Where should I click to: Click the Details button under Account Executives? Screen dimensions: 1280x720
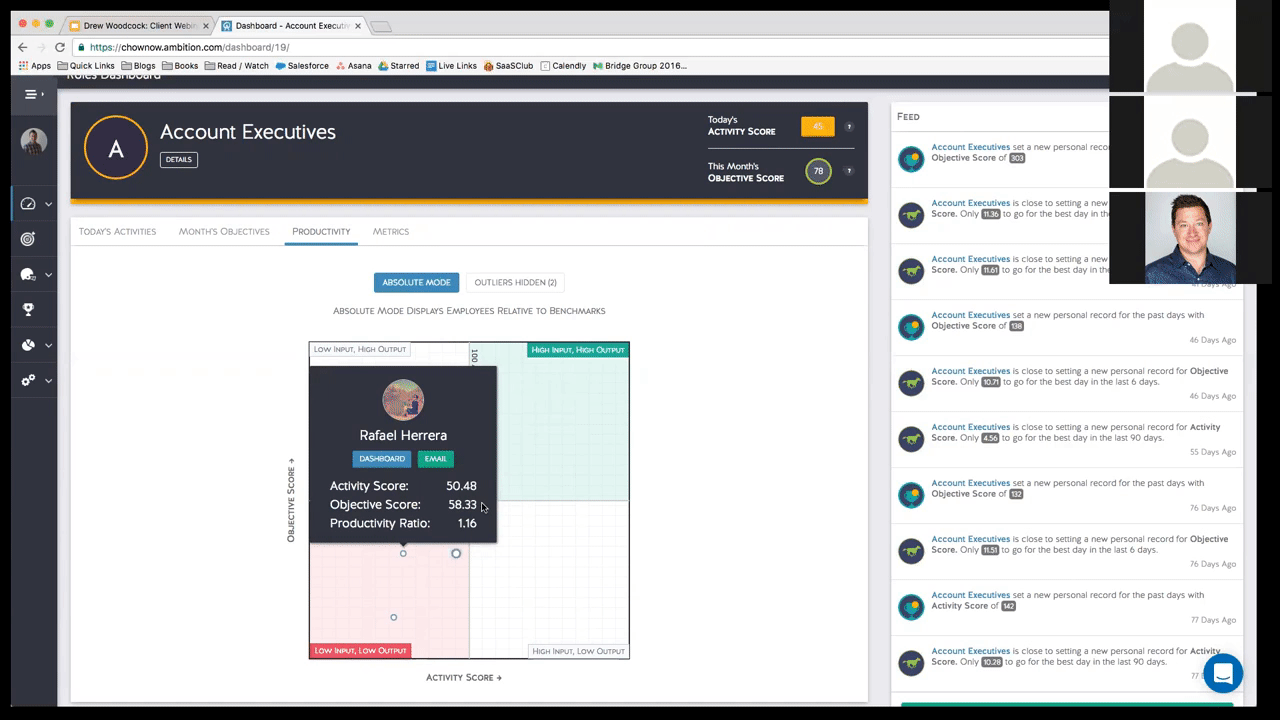(178, 159)
